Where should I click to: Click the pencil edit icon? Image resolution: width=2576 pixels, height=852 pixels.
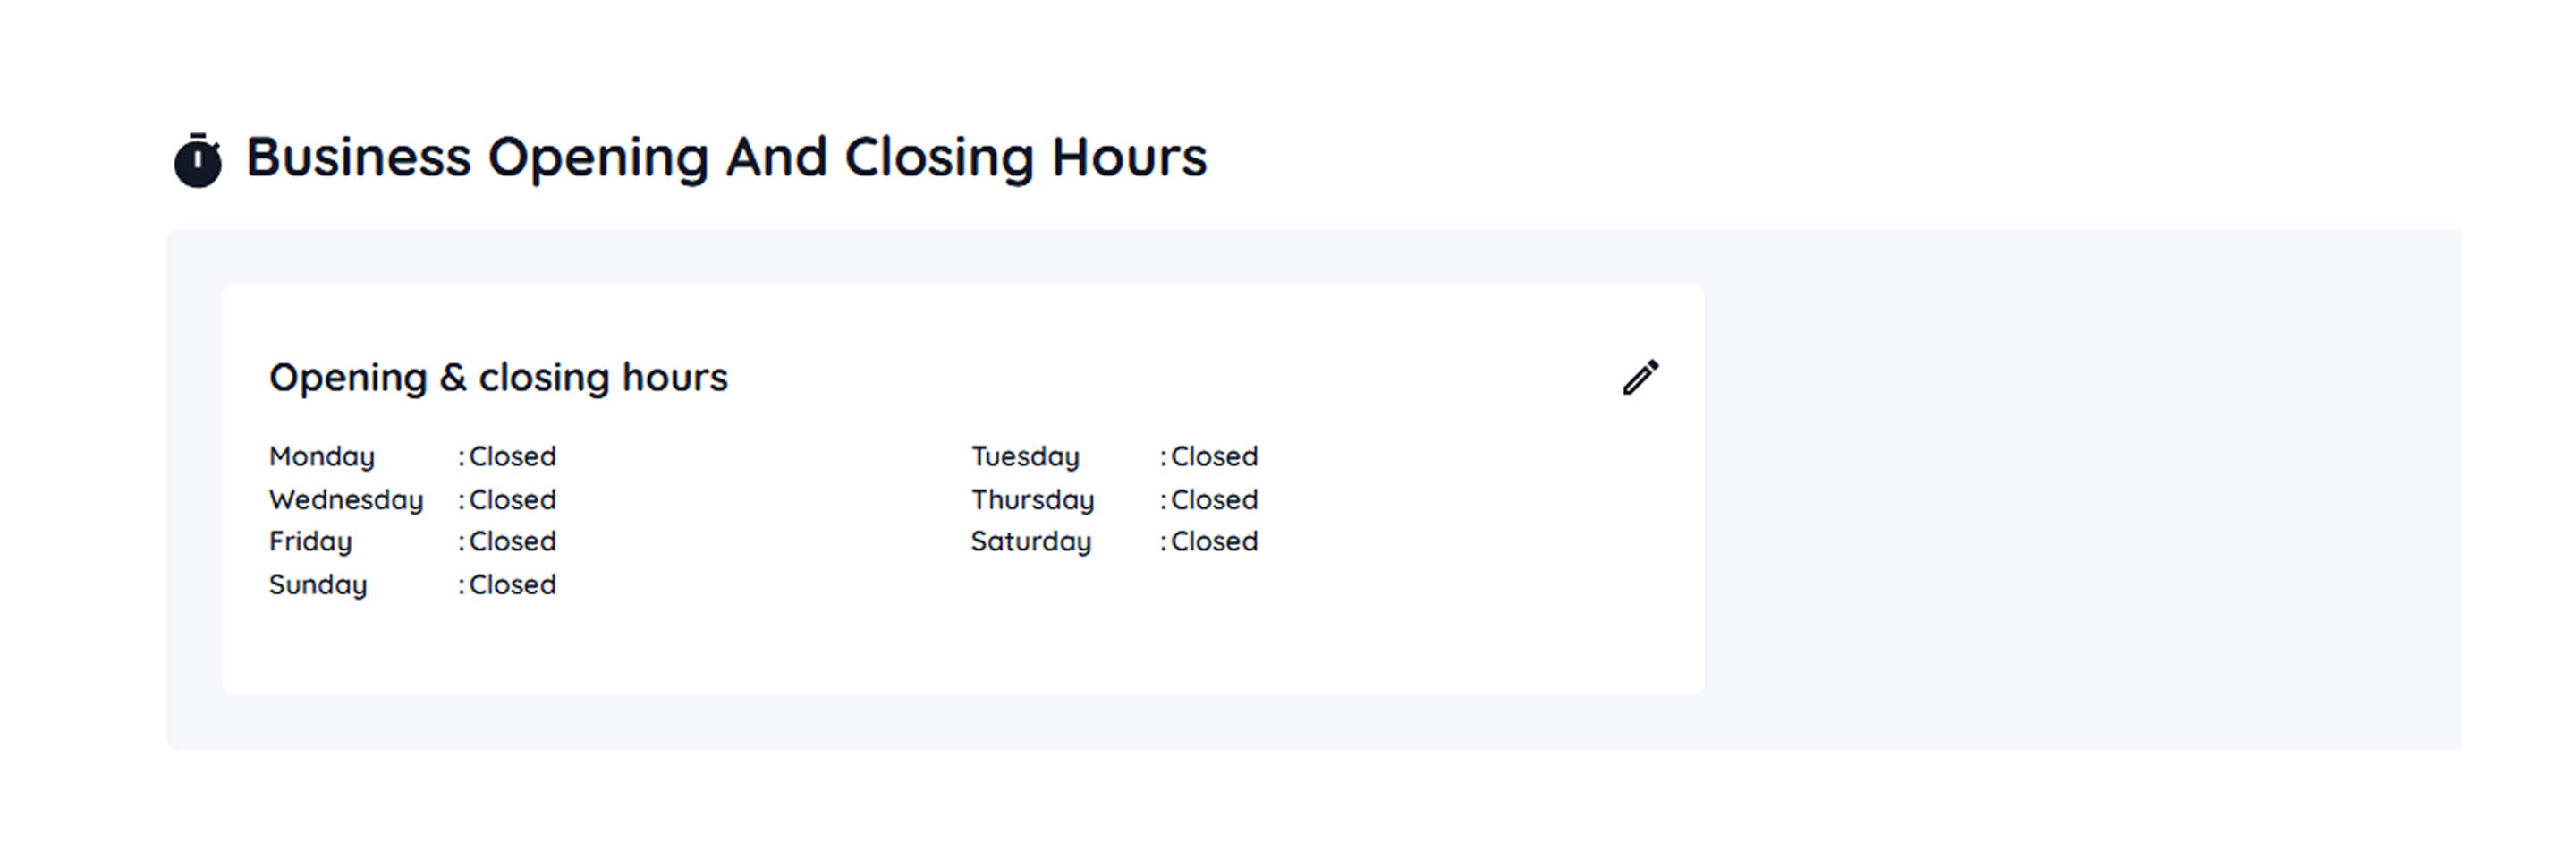pyautogui.click(x=1640, y=378)
